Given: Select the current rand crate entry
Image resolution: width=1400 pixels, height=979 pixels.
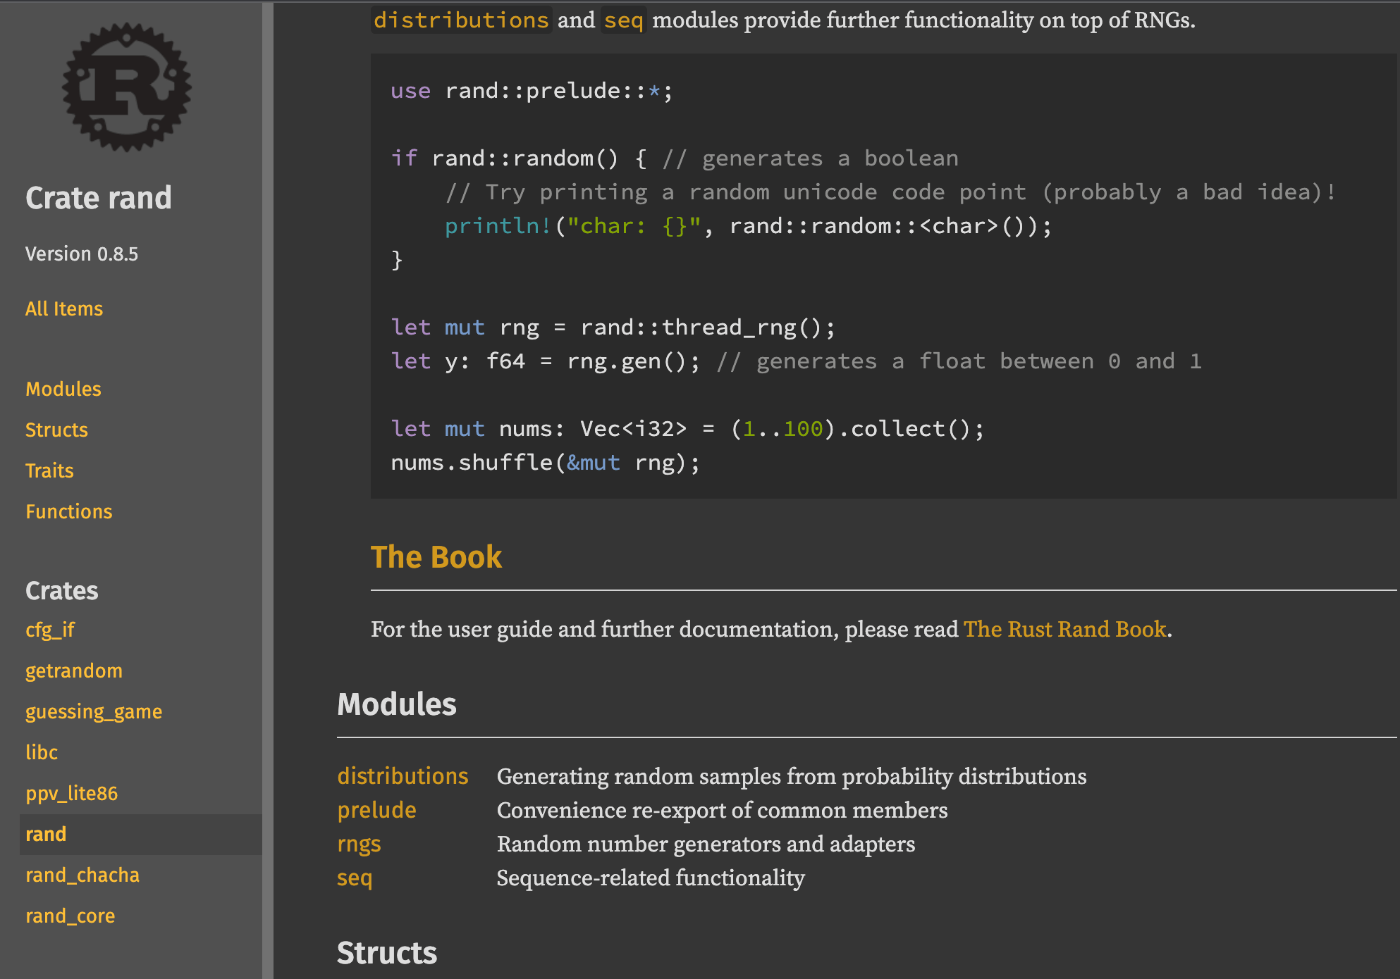Looking at the screenshot, I should click(x=140, y=834).
